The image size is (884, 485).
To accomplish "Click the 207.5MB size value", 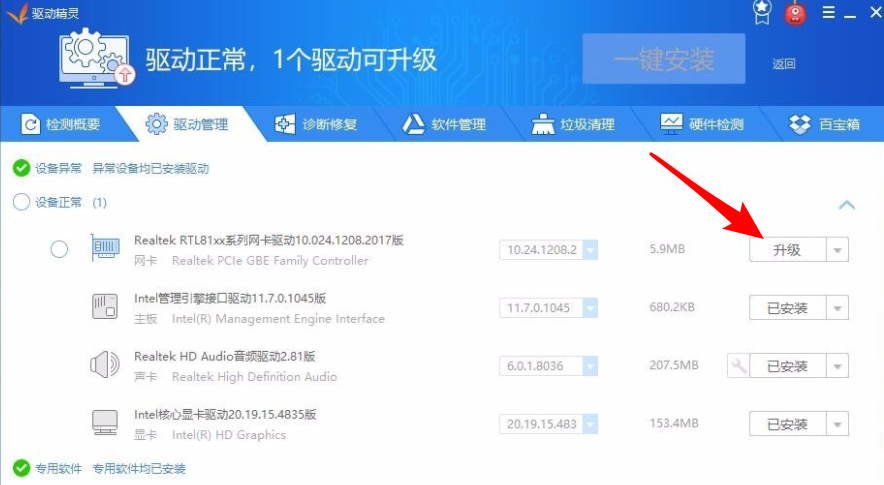I will 674,365.
